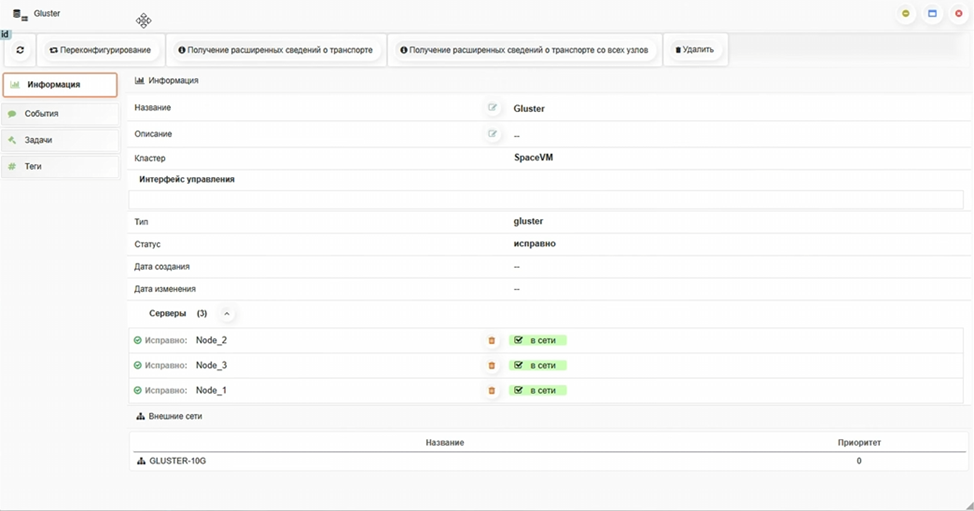The width and height of the screenshot is (974, 511).
Task: Collapse the Серверы (3) list chevron
Action: [x=227, y=314]
